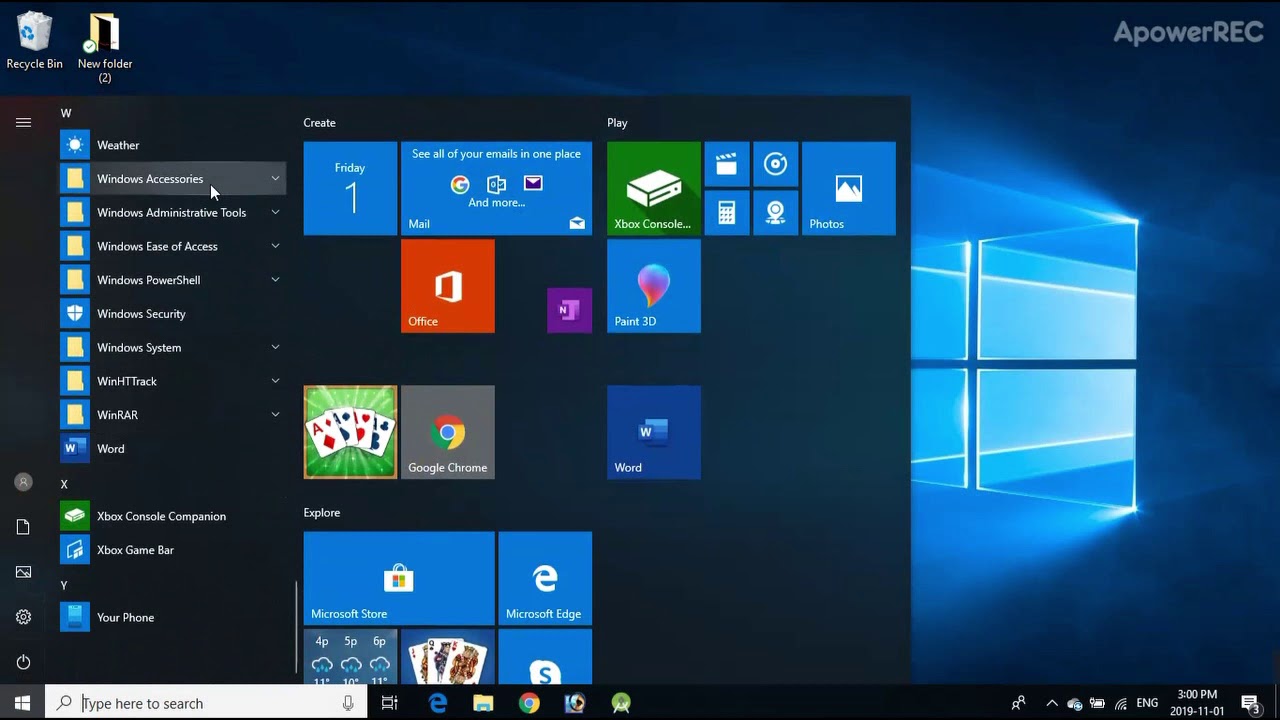Open the clock showing 3:00 PM
This screenshot has width=1280, height=720.
coord(1197,703)
